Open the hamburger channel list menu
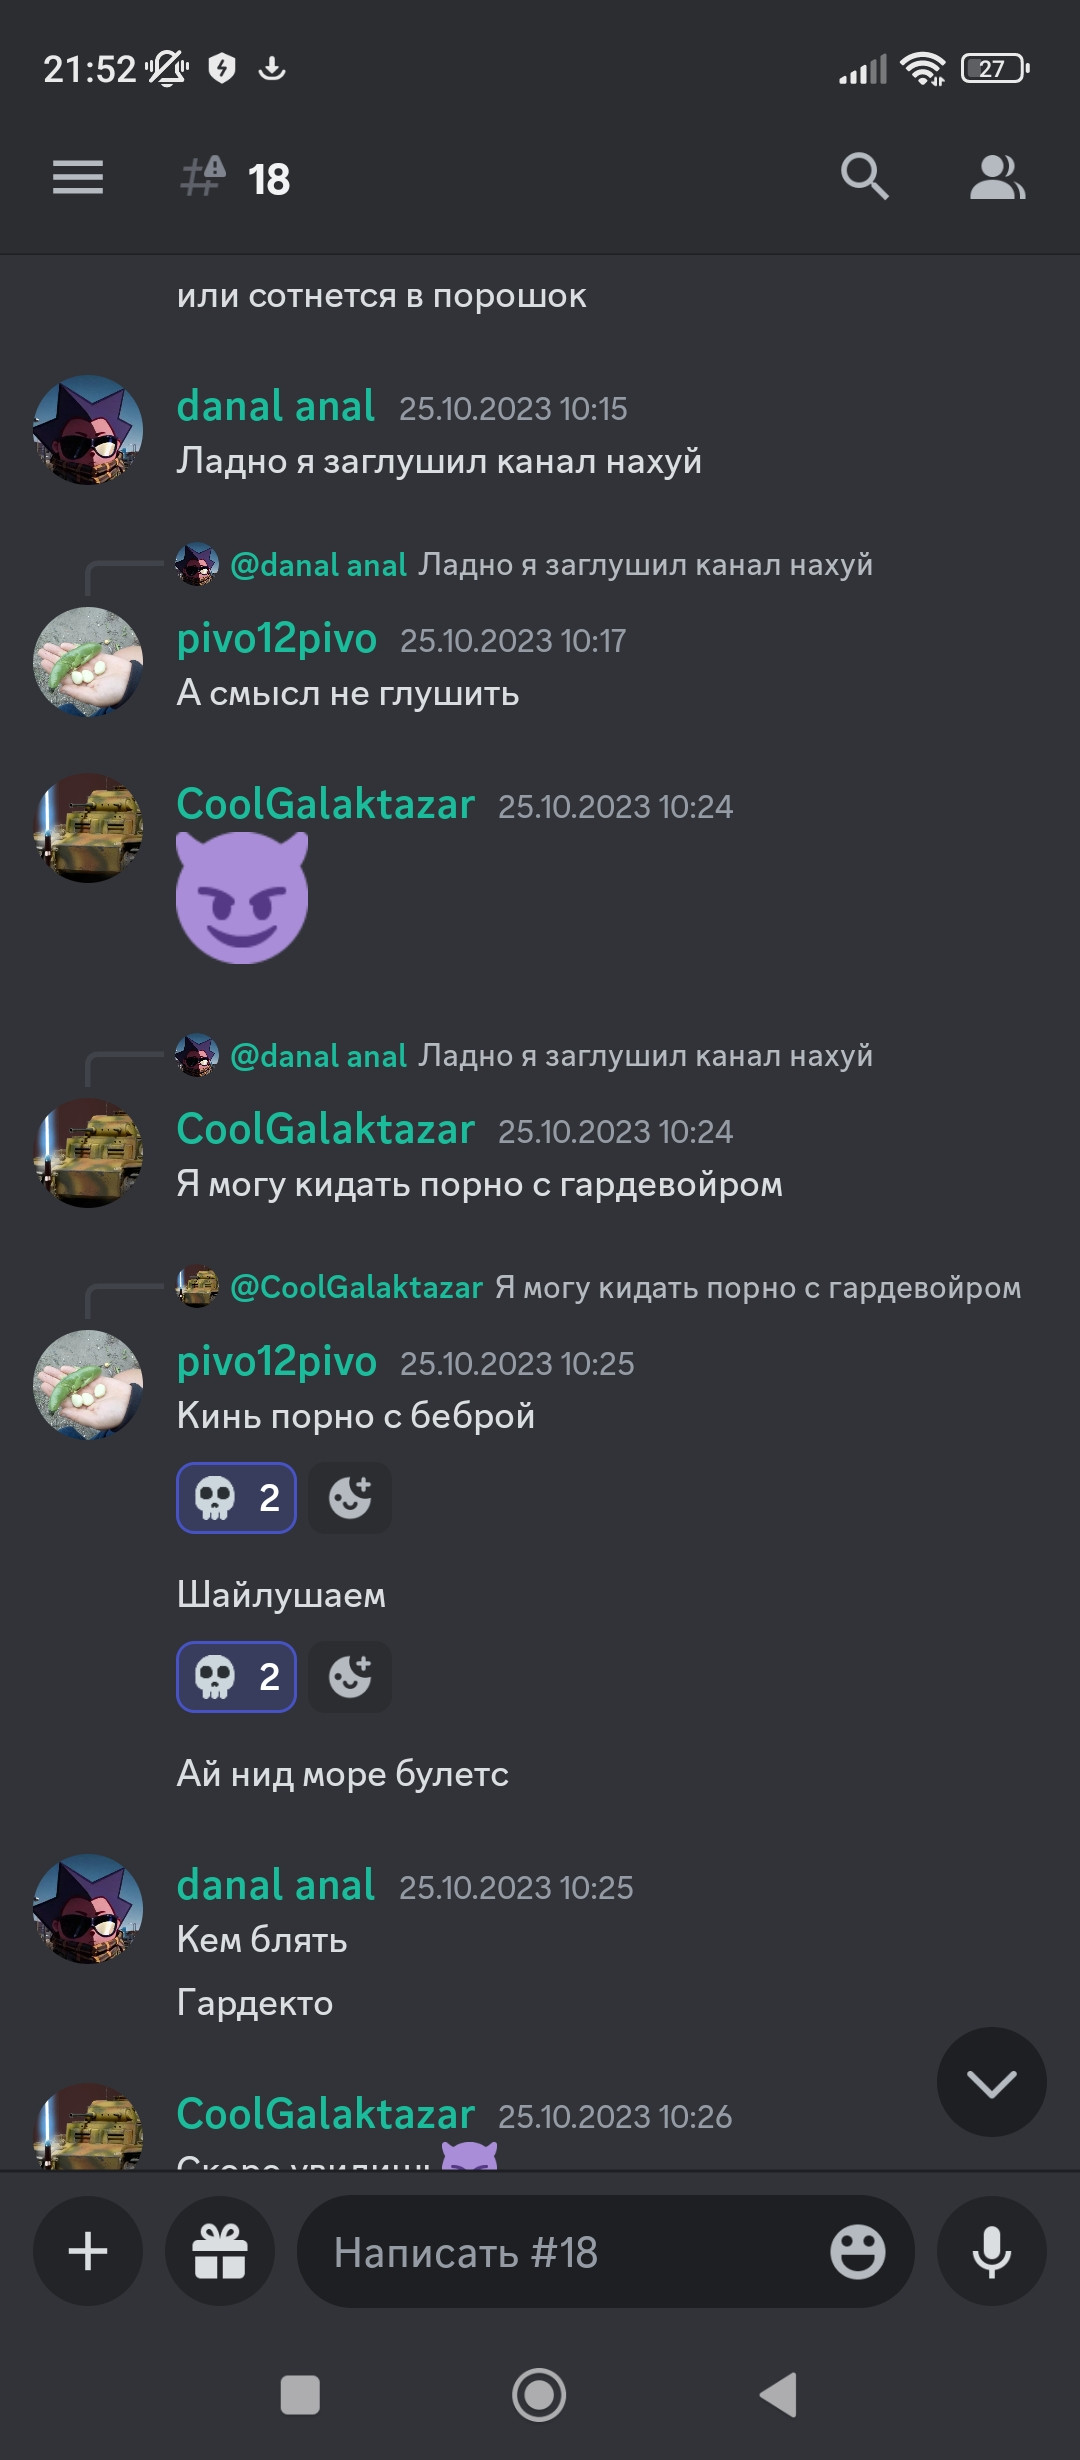 coord(78,178)
